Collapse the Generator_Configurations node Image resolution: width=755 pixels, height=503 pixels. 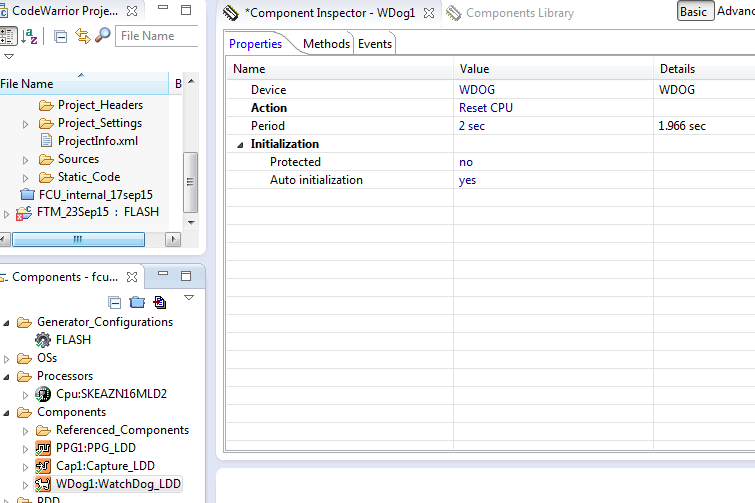6,323
